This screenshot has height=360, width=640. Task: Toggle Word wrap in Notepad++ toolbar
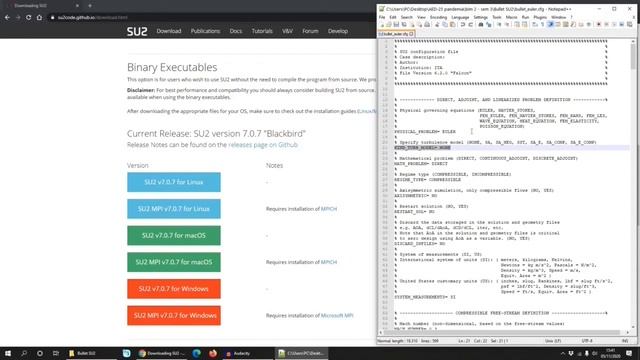tap(534, 24)
